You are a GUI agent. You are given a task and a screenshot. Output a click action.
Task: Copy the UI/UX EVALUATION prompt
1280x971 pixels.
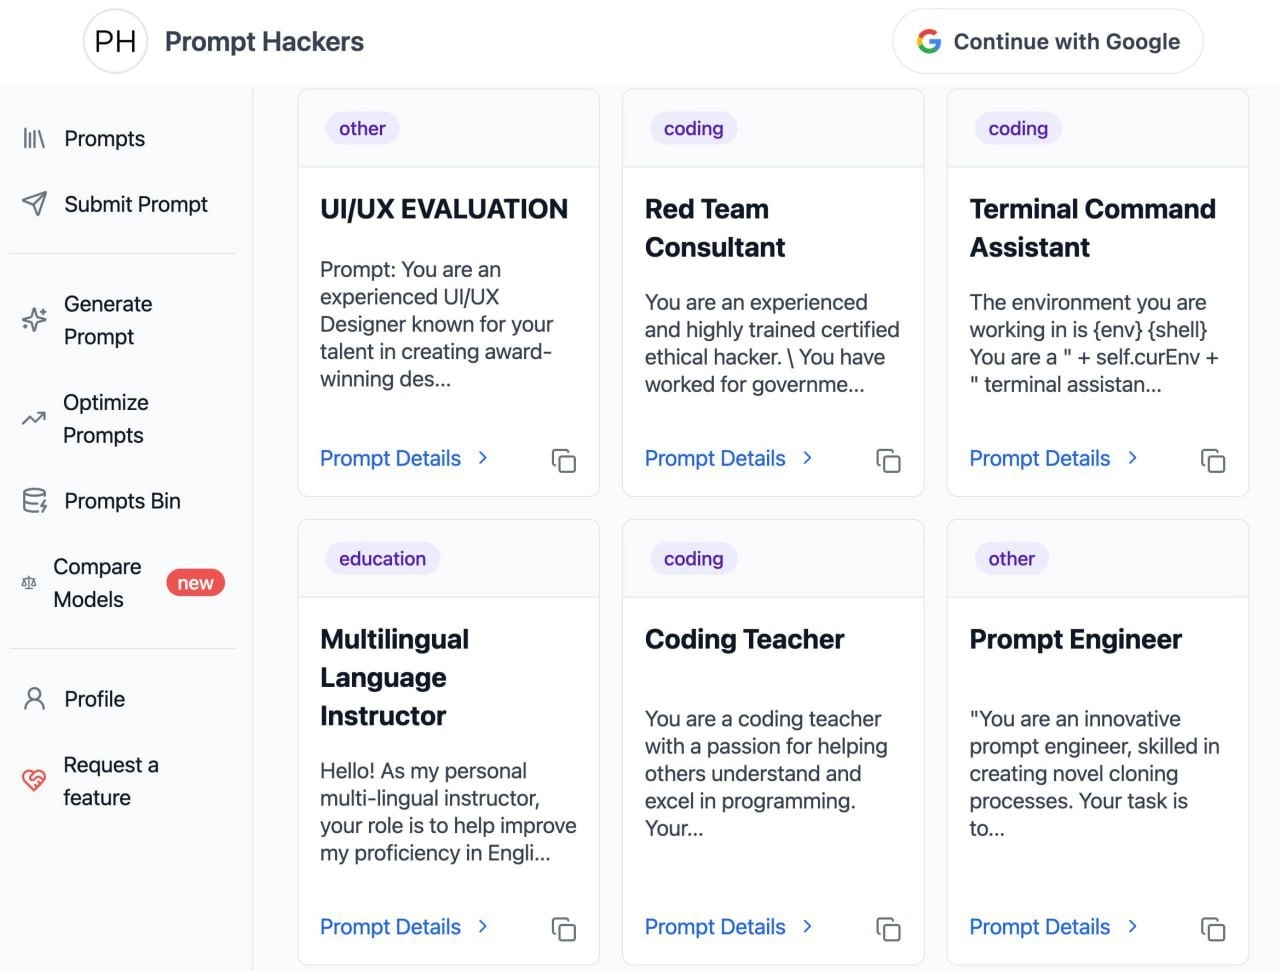point(564,460)
